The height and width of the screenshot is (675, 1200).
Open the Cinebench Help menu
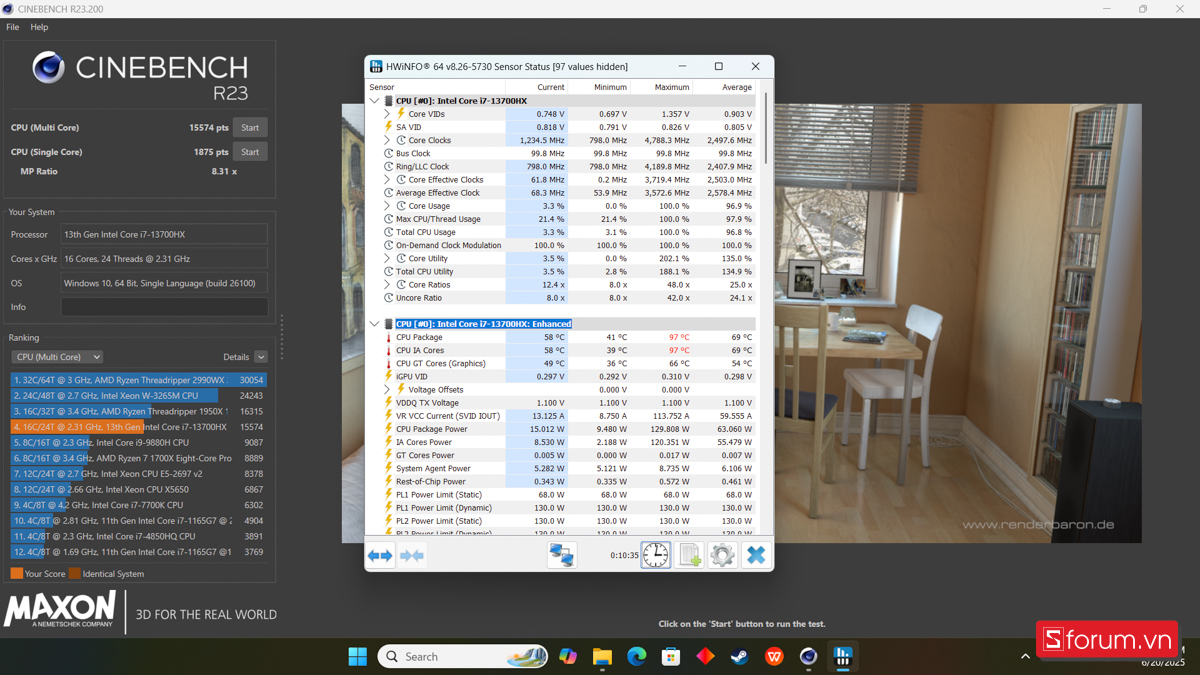click(x=39, y=27)
